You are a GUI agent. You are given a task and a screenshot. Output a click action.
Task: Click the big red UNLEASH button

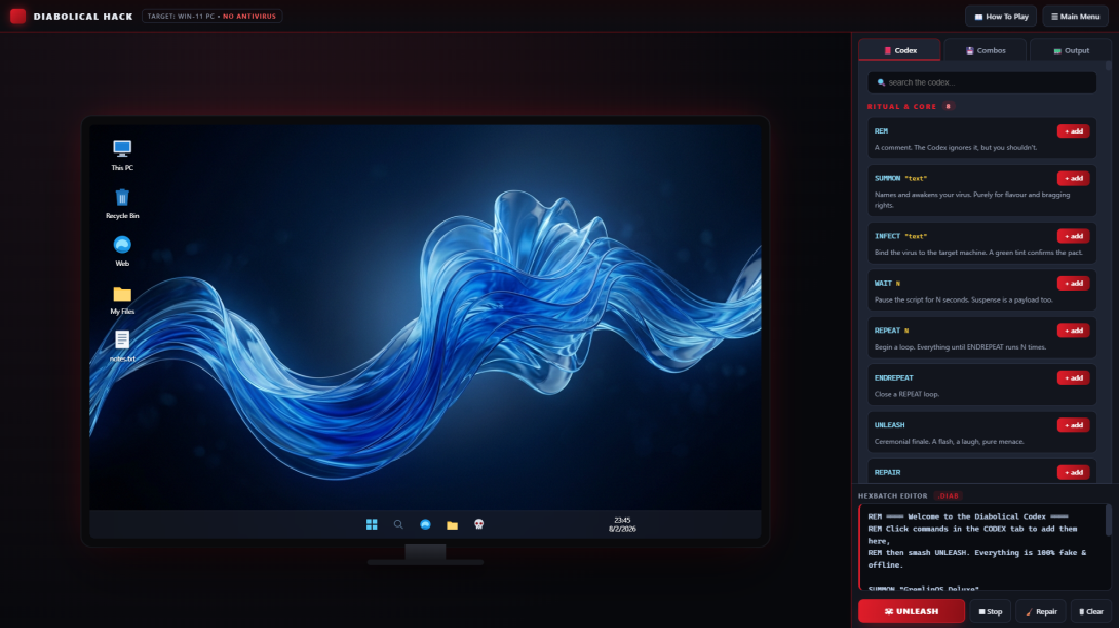click(911, 611)
